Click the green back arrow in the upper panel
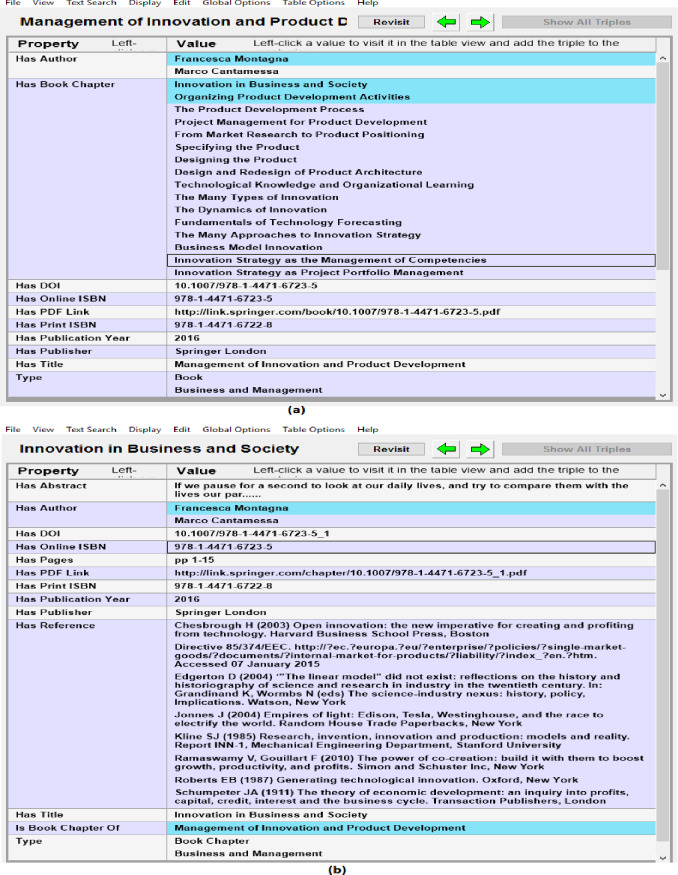Screen dimensions: 678x875 click(445, 22)
